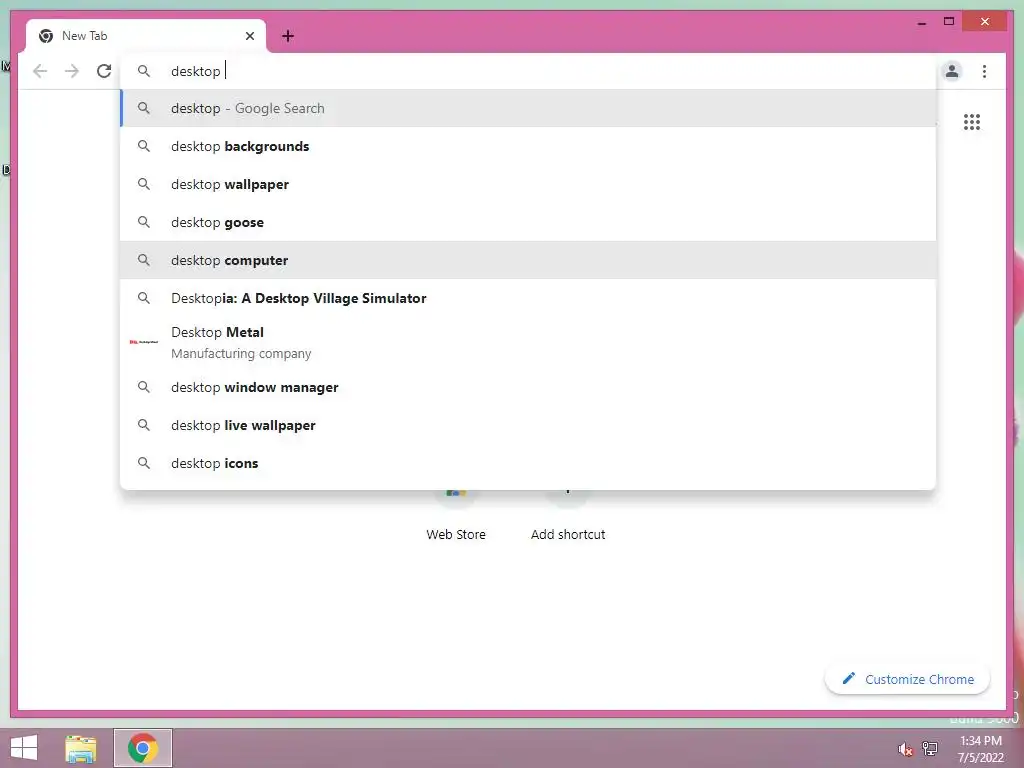Open File Explorer from the taskbar
This screenshot has width=1024, height=768.
81,748
